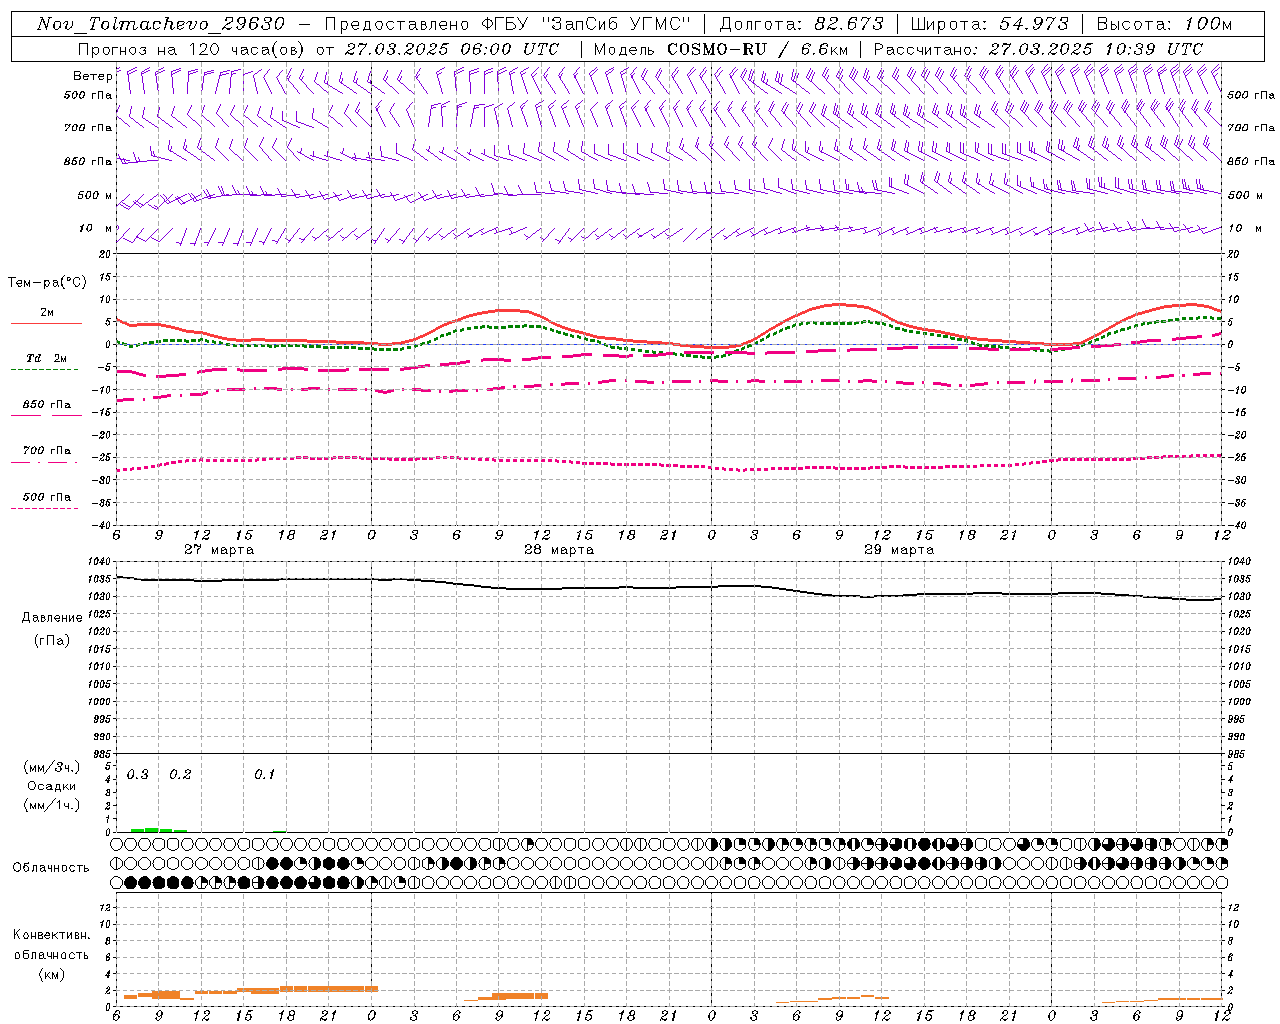The image size is (1280, 1024).
Task: Click the 'Ветер' wind panel label
Action: click(92, 76)
